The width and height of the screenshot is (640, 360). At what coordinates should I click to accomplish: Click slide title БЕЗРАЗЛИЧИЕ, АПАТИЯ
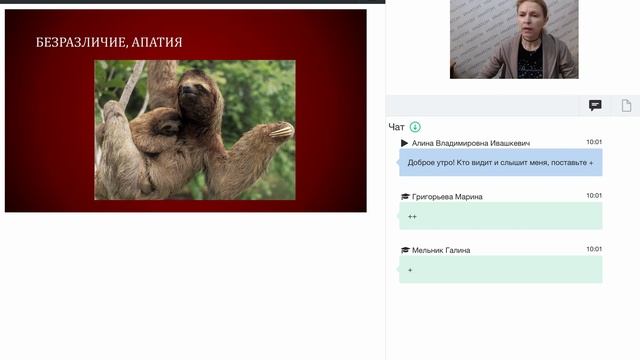click(109, 42)
